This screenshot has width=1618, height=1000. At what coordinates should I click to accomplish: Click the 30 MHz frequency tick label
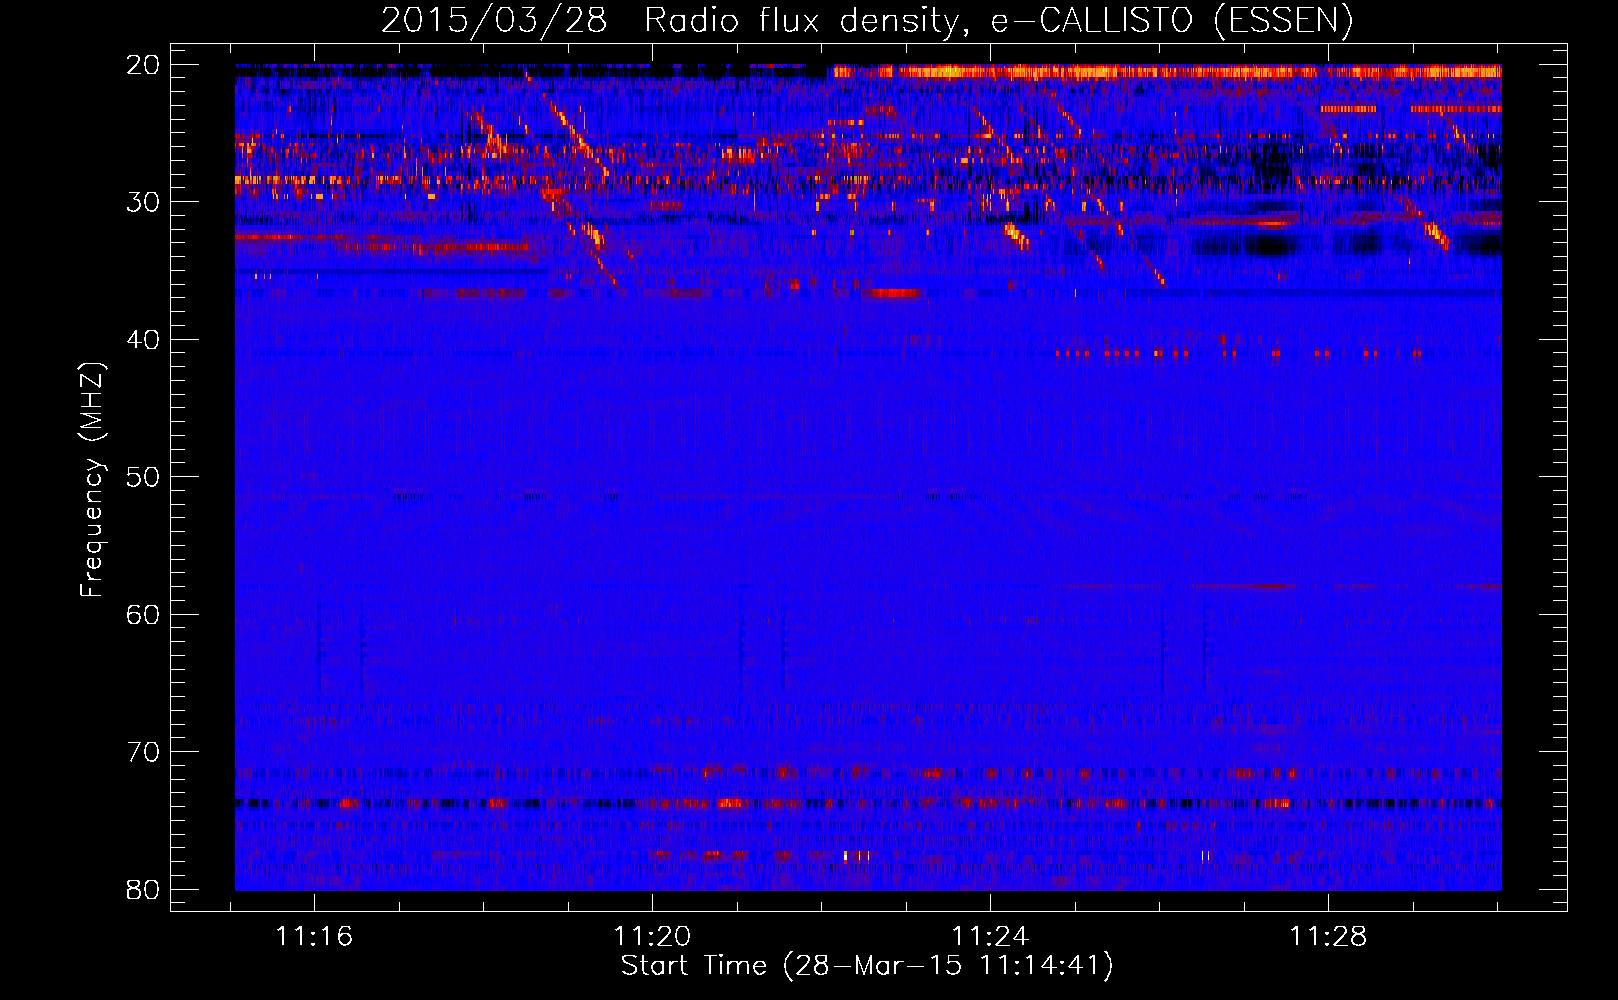tap(142, 202)
